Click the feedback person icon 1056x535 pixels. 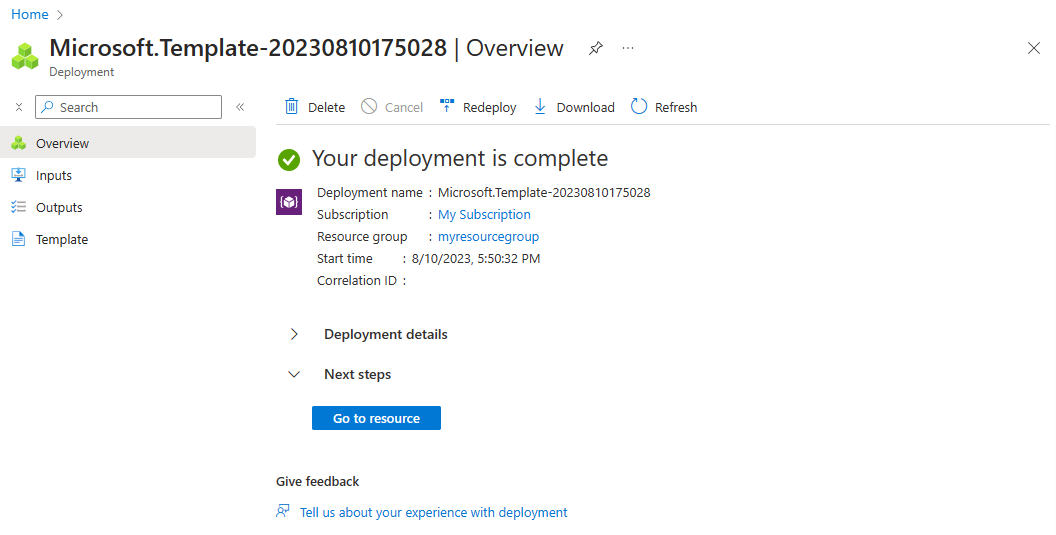283,512
